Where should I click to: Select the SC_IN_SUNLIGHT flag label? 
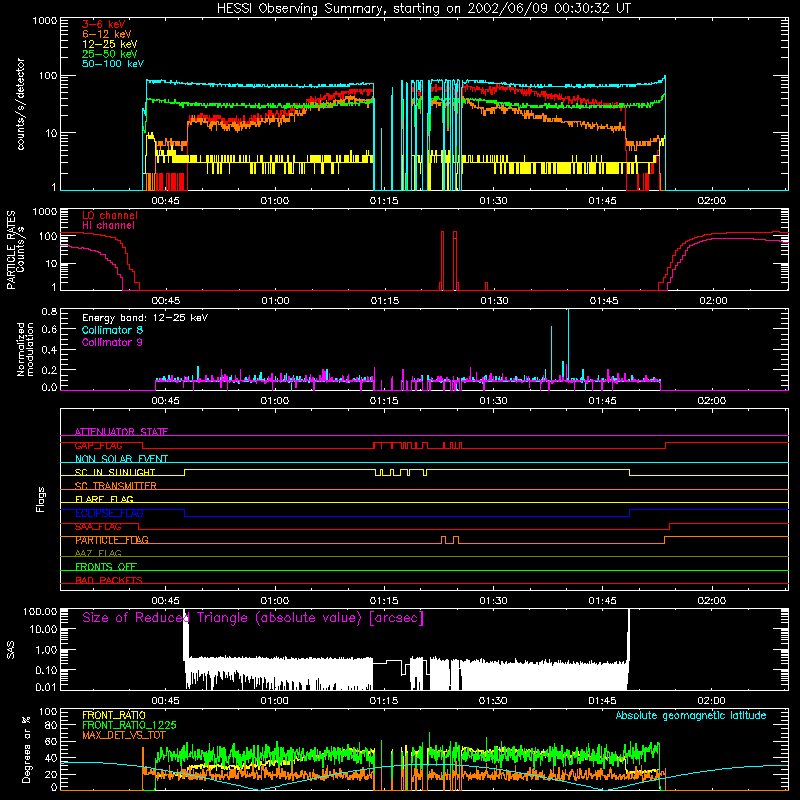[115, 472]
